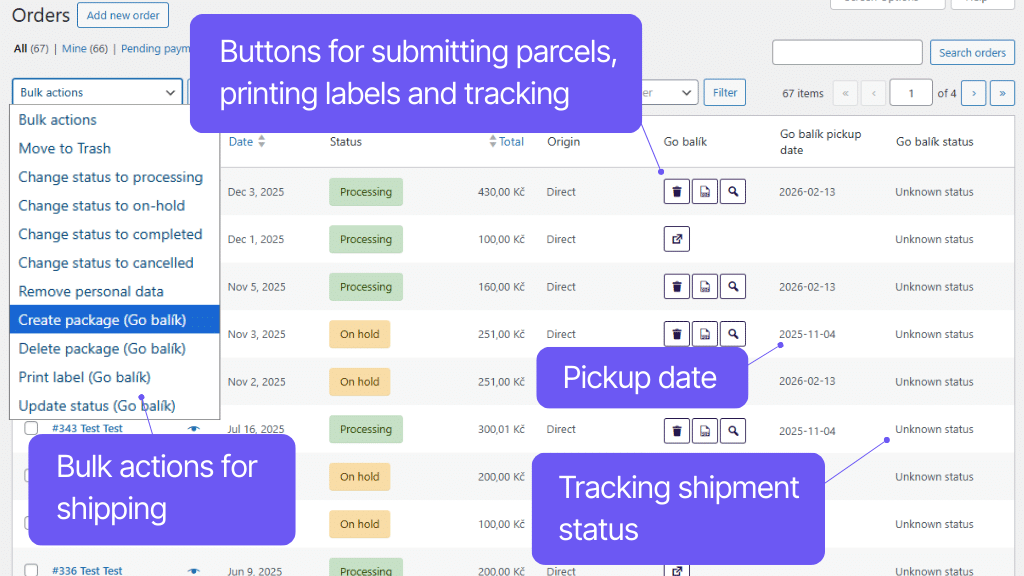
Task: Go to next page of orders
Action: (x=974, y=93)
